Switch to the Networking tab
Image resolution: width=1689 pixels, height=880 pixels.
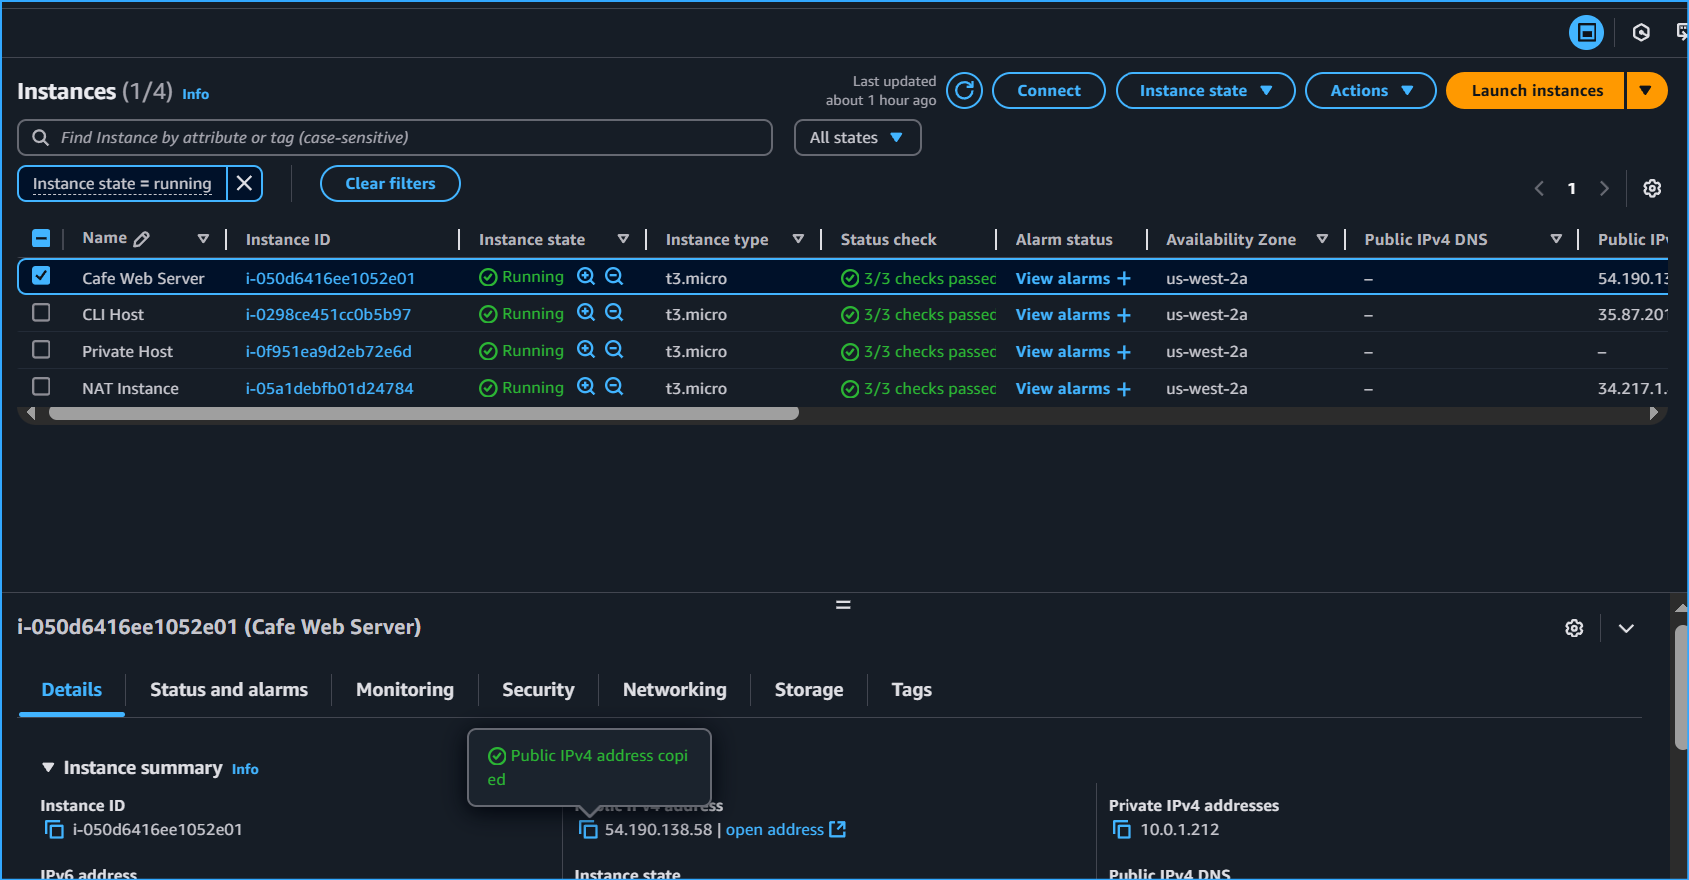(674, 690)
